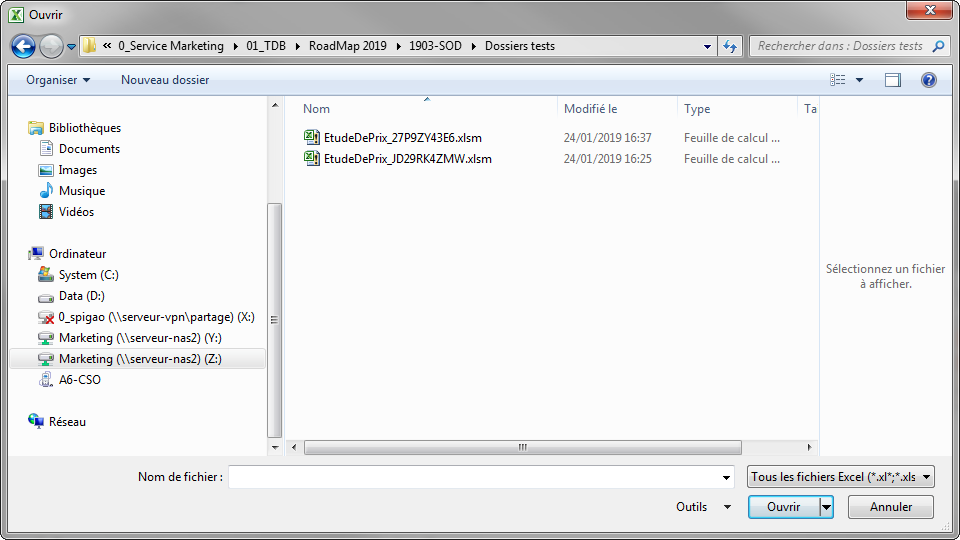Click the file list horizontal scrollbar thumb
The width and height of the screenshot is (960, 540).
523,448
